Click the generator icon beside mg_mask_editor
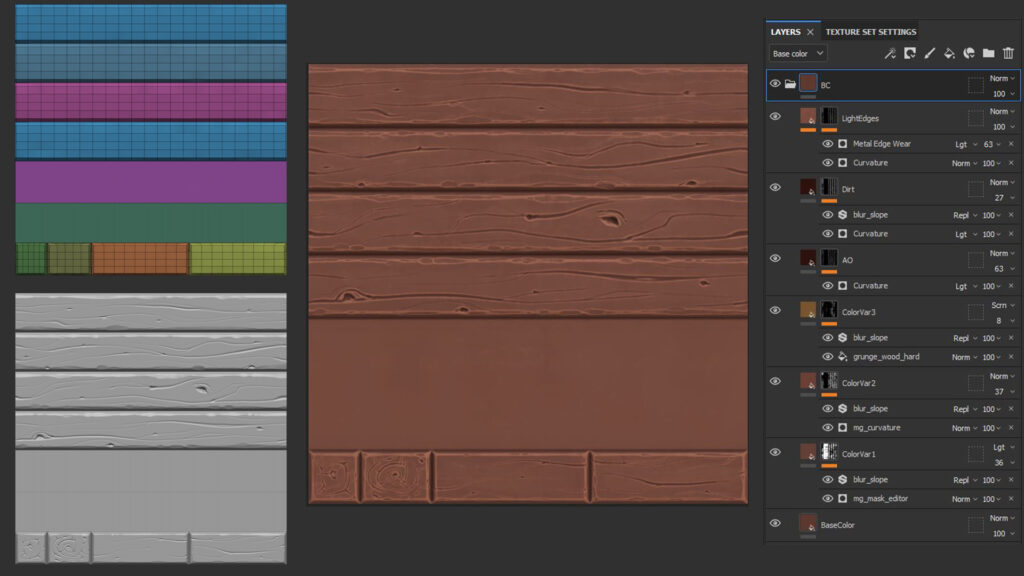The image size is (1024, 576). (842, 498)
